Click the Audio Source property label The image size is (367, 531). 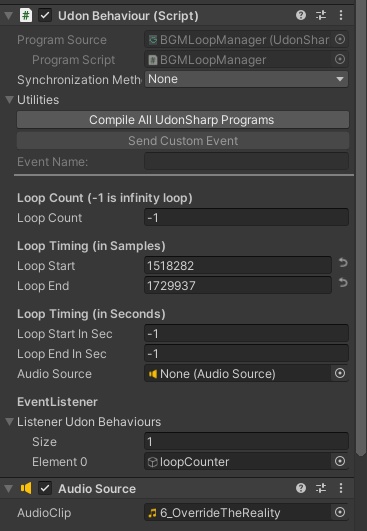[x=54, y=374]
